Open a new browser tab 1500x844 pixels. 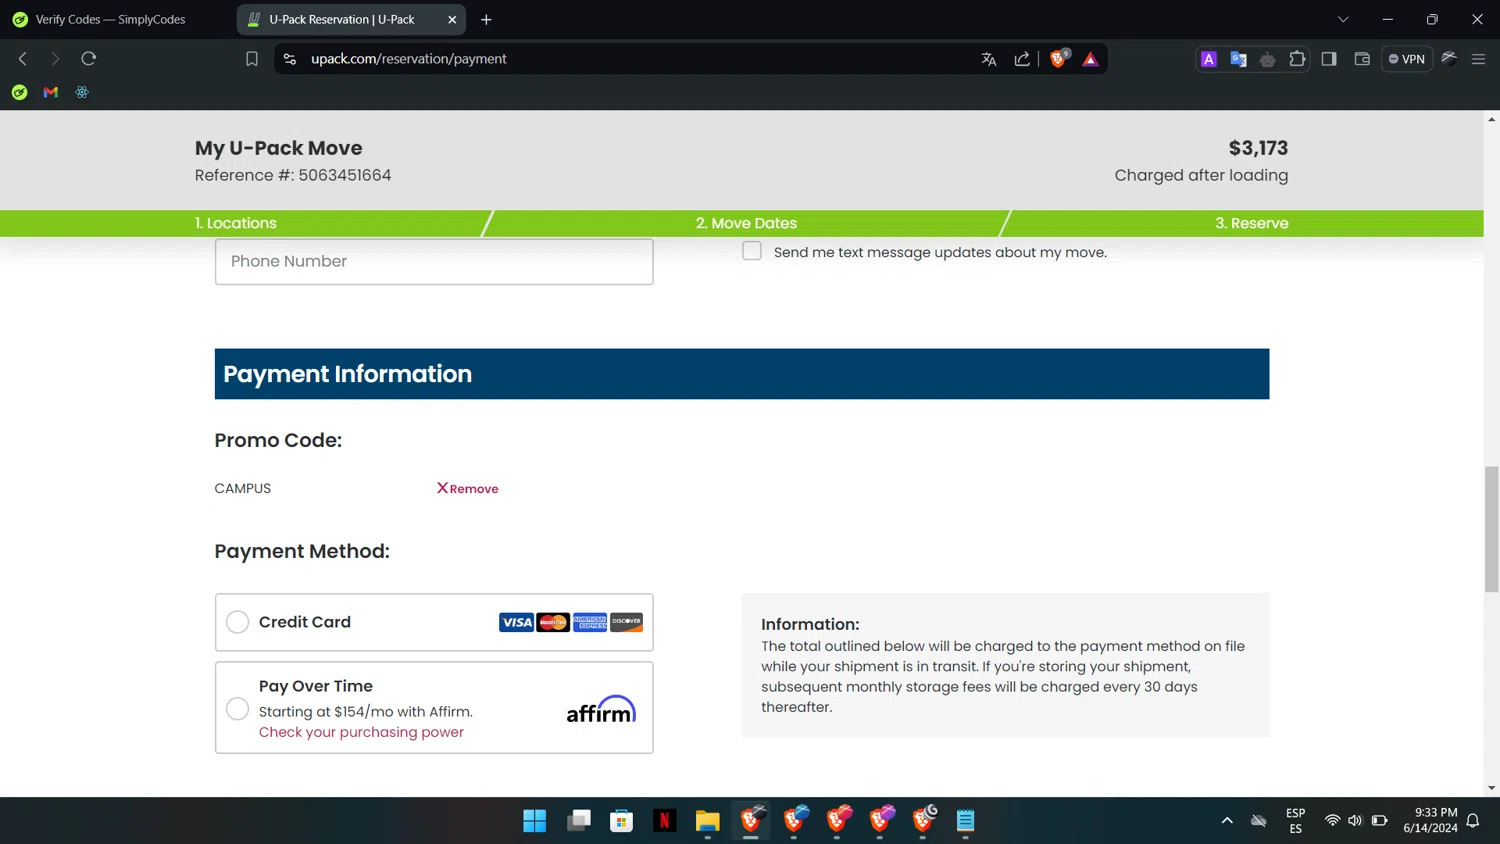(x=486, y=19)
